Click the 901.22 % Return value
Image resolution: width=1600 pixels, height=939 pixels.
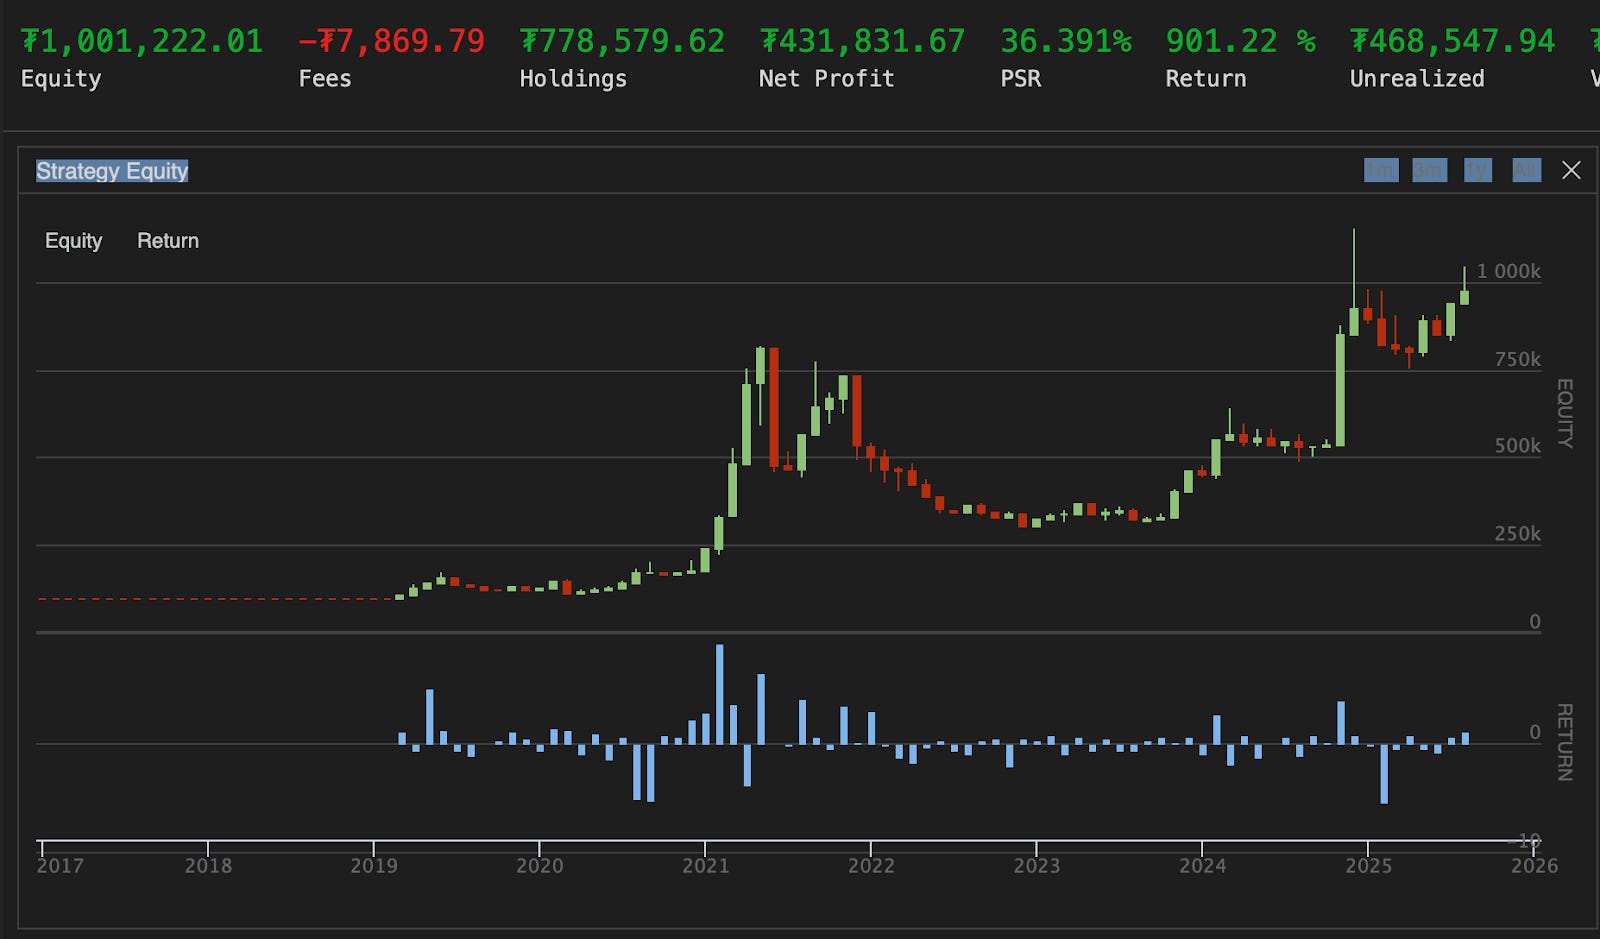point(1240,41)
